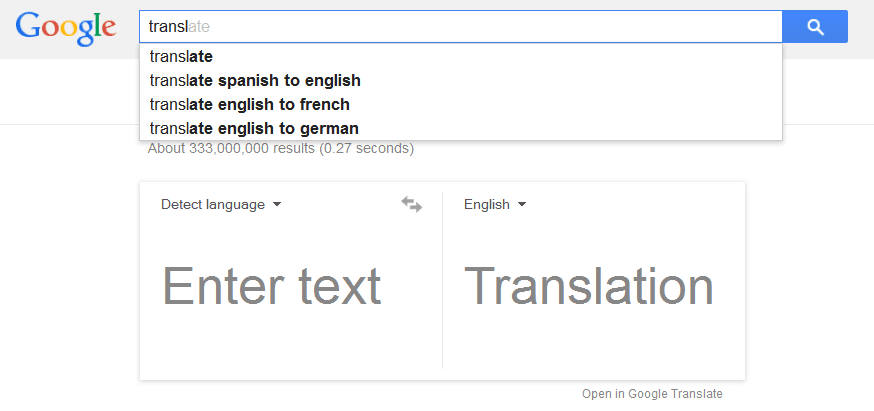874x411 pixels.
Task: Click empty space below 'Translation' placeholder
Action: tap(589, 345)
